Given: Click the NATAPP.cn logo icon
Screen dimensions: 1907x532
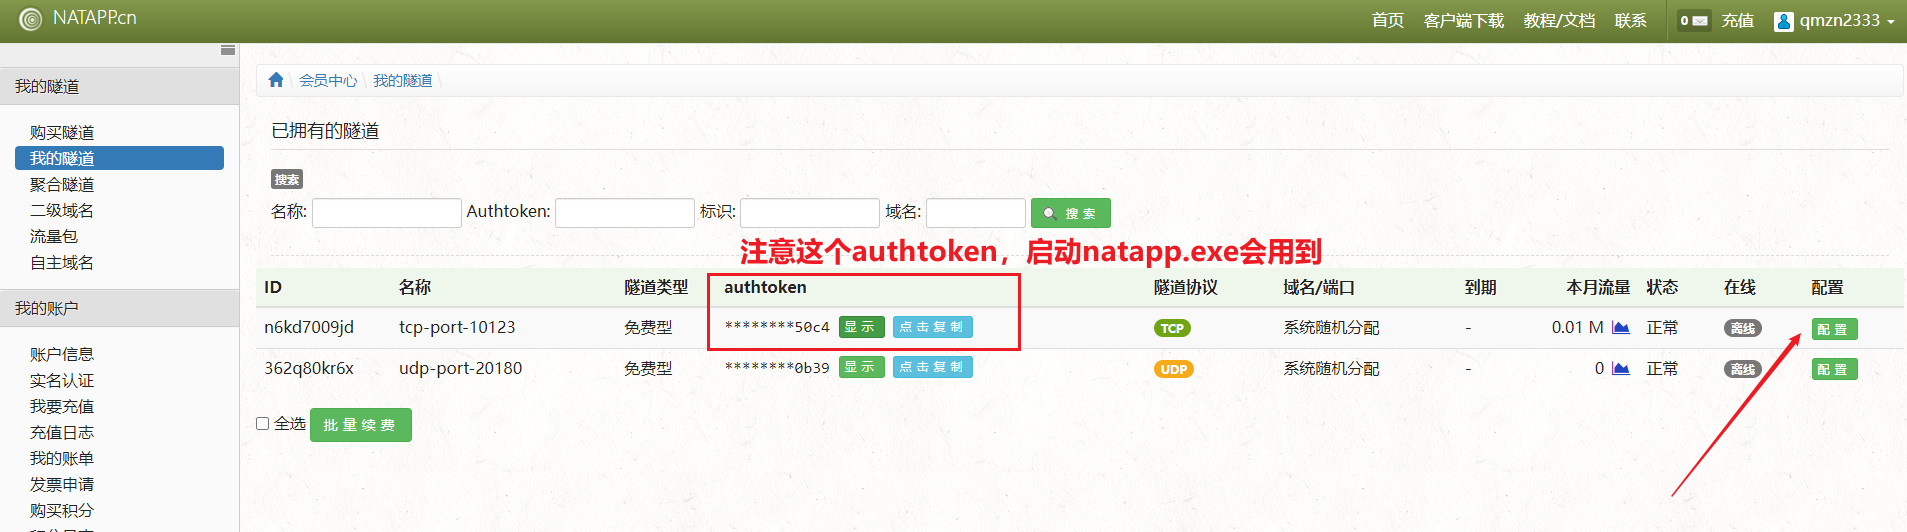Looking at the screenshot, I should 31,19.
